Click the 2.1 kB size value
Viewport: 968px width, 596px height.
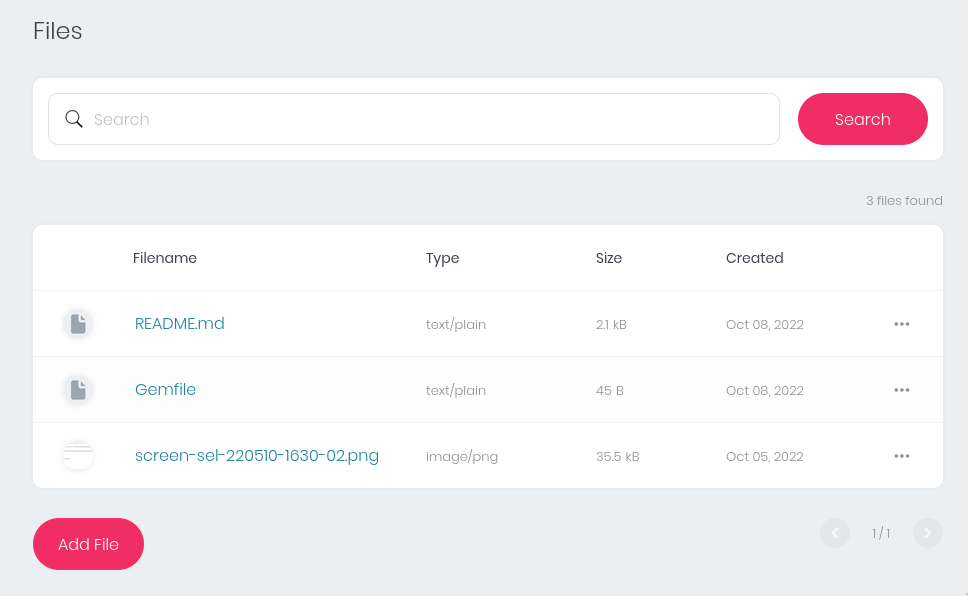click(611, 324)
